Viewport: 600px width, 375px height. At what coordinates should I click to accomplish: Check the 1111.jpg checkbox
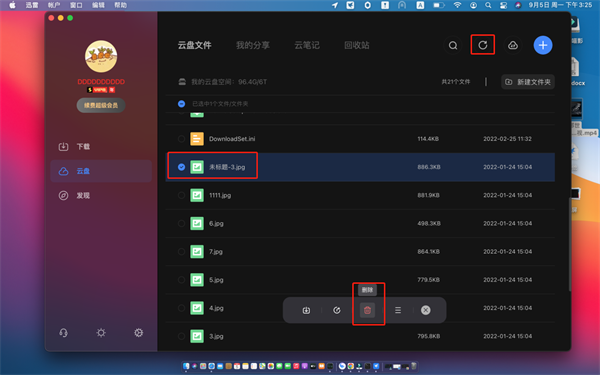pyautogui.click(x=181, y=195)
